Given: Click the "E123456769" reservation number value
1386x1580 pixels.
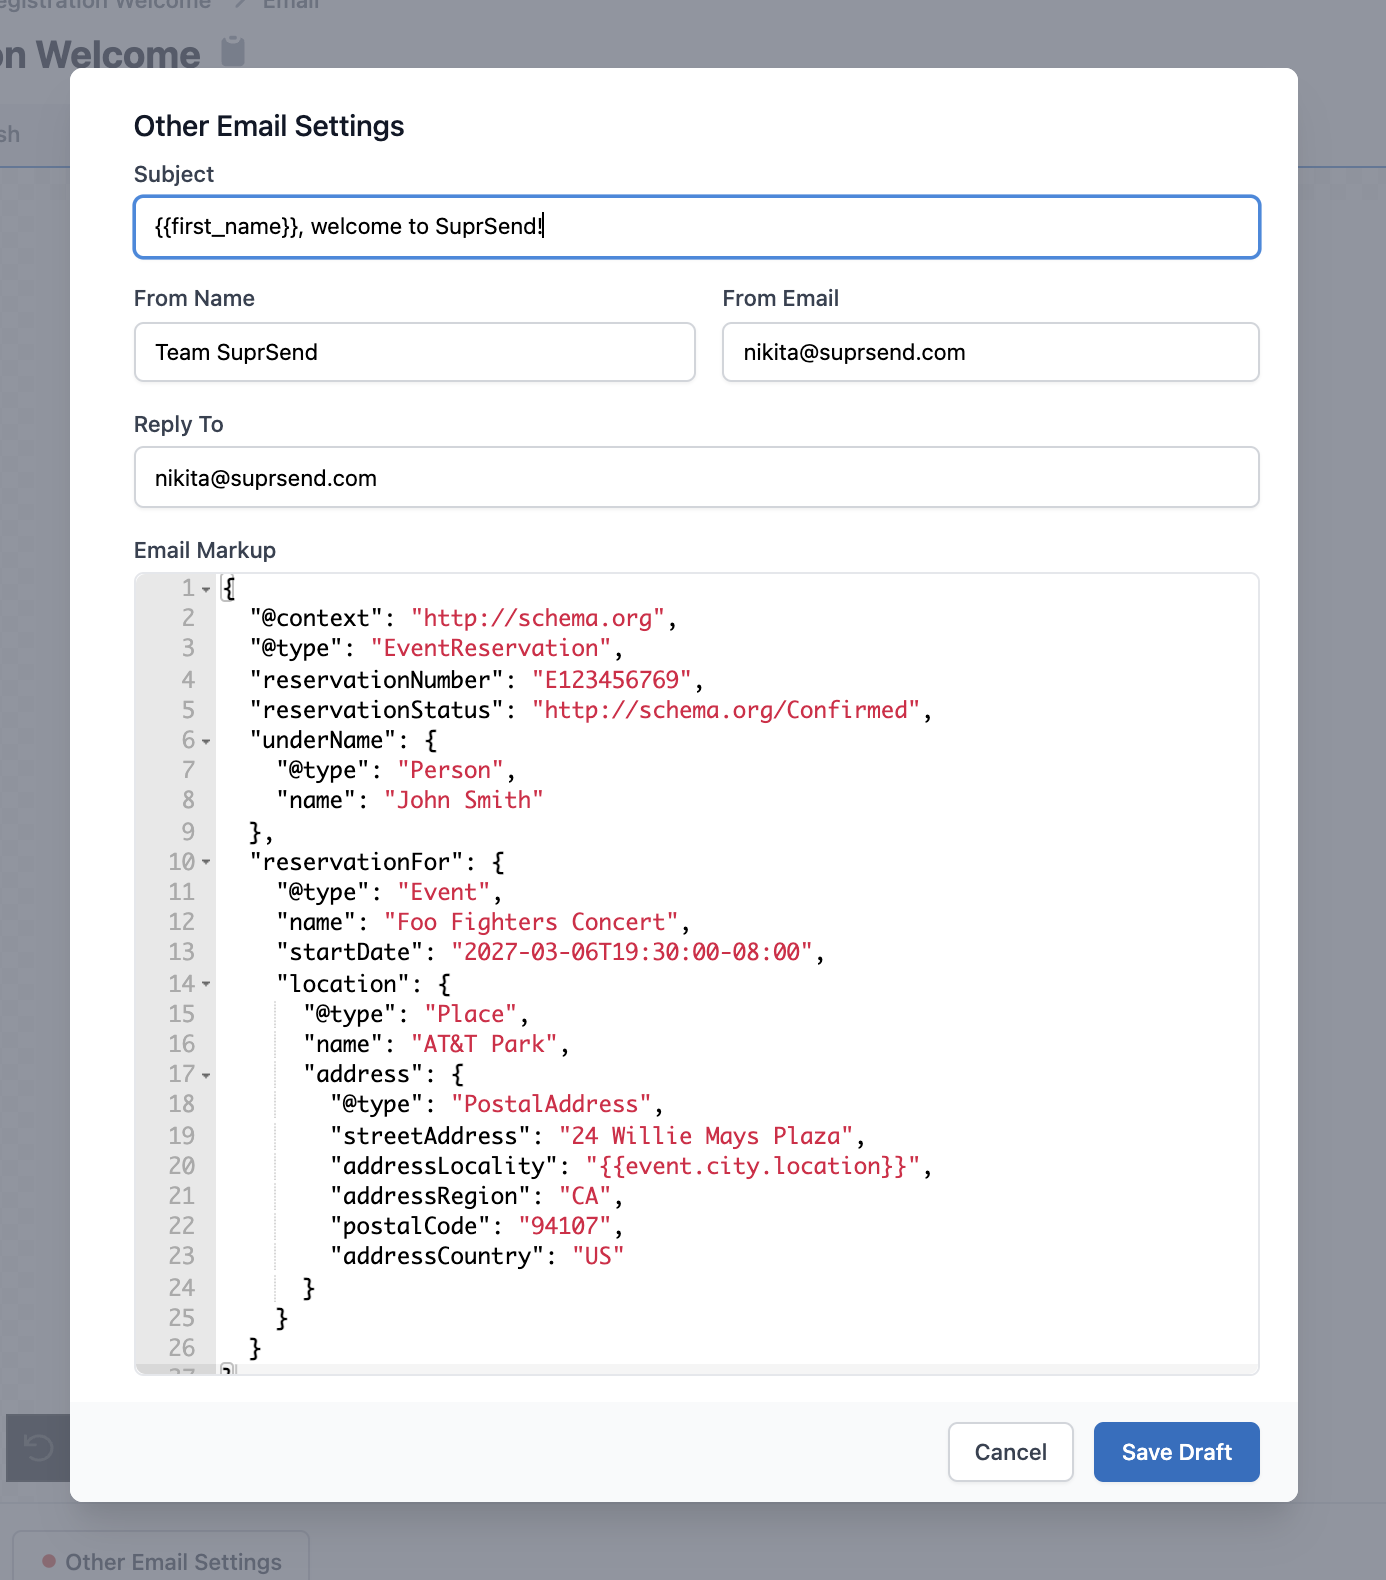Looking at the screenshot, I should coord(612,680).
